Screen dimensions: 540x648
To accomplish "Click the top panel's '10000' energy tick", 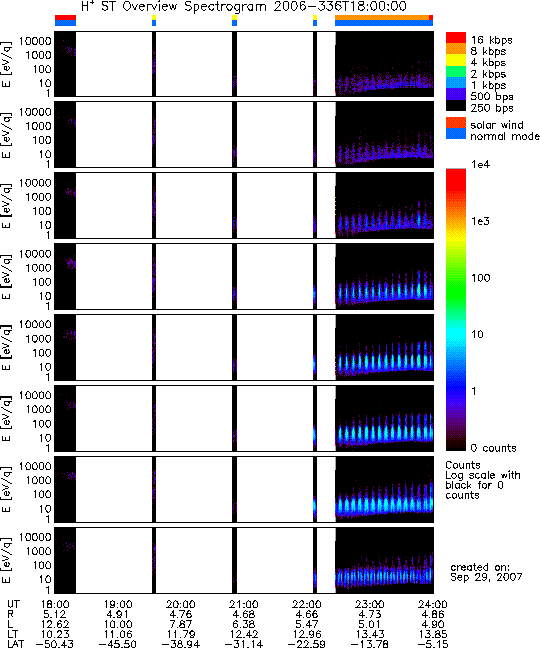I will (35, 41).
